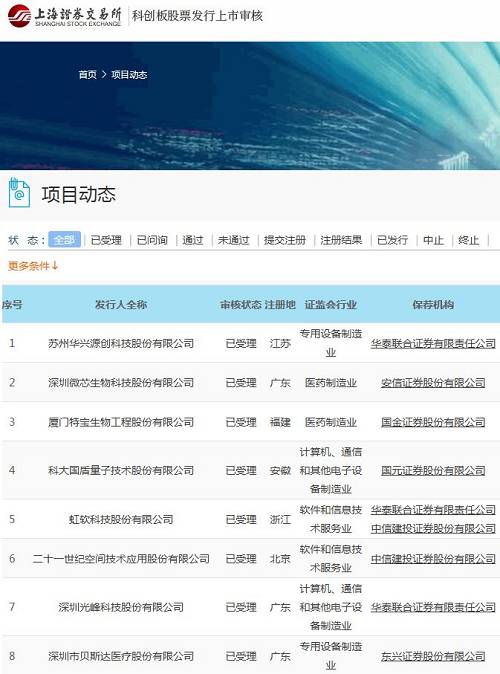500x674 pixels.
Task: Open 国元证券股份有限公司 sponsor link
Action: 433,470
